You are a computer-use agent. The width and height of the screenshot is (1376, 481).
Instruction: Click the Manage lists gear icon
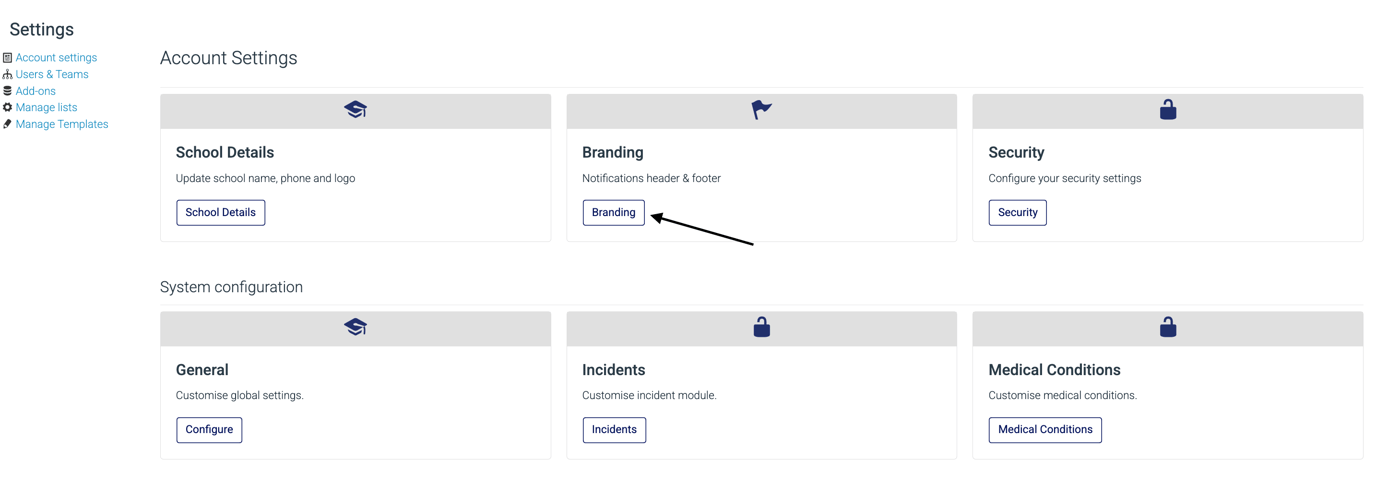coord(7,107)
